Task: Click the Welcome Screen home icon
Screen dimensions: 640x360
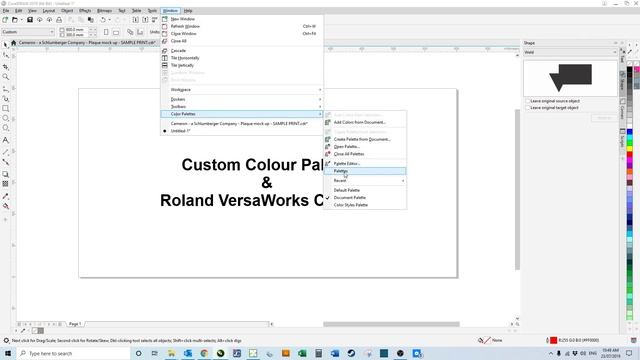Action: 13,42
